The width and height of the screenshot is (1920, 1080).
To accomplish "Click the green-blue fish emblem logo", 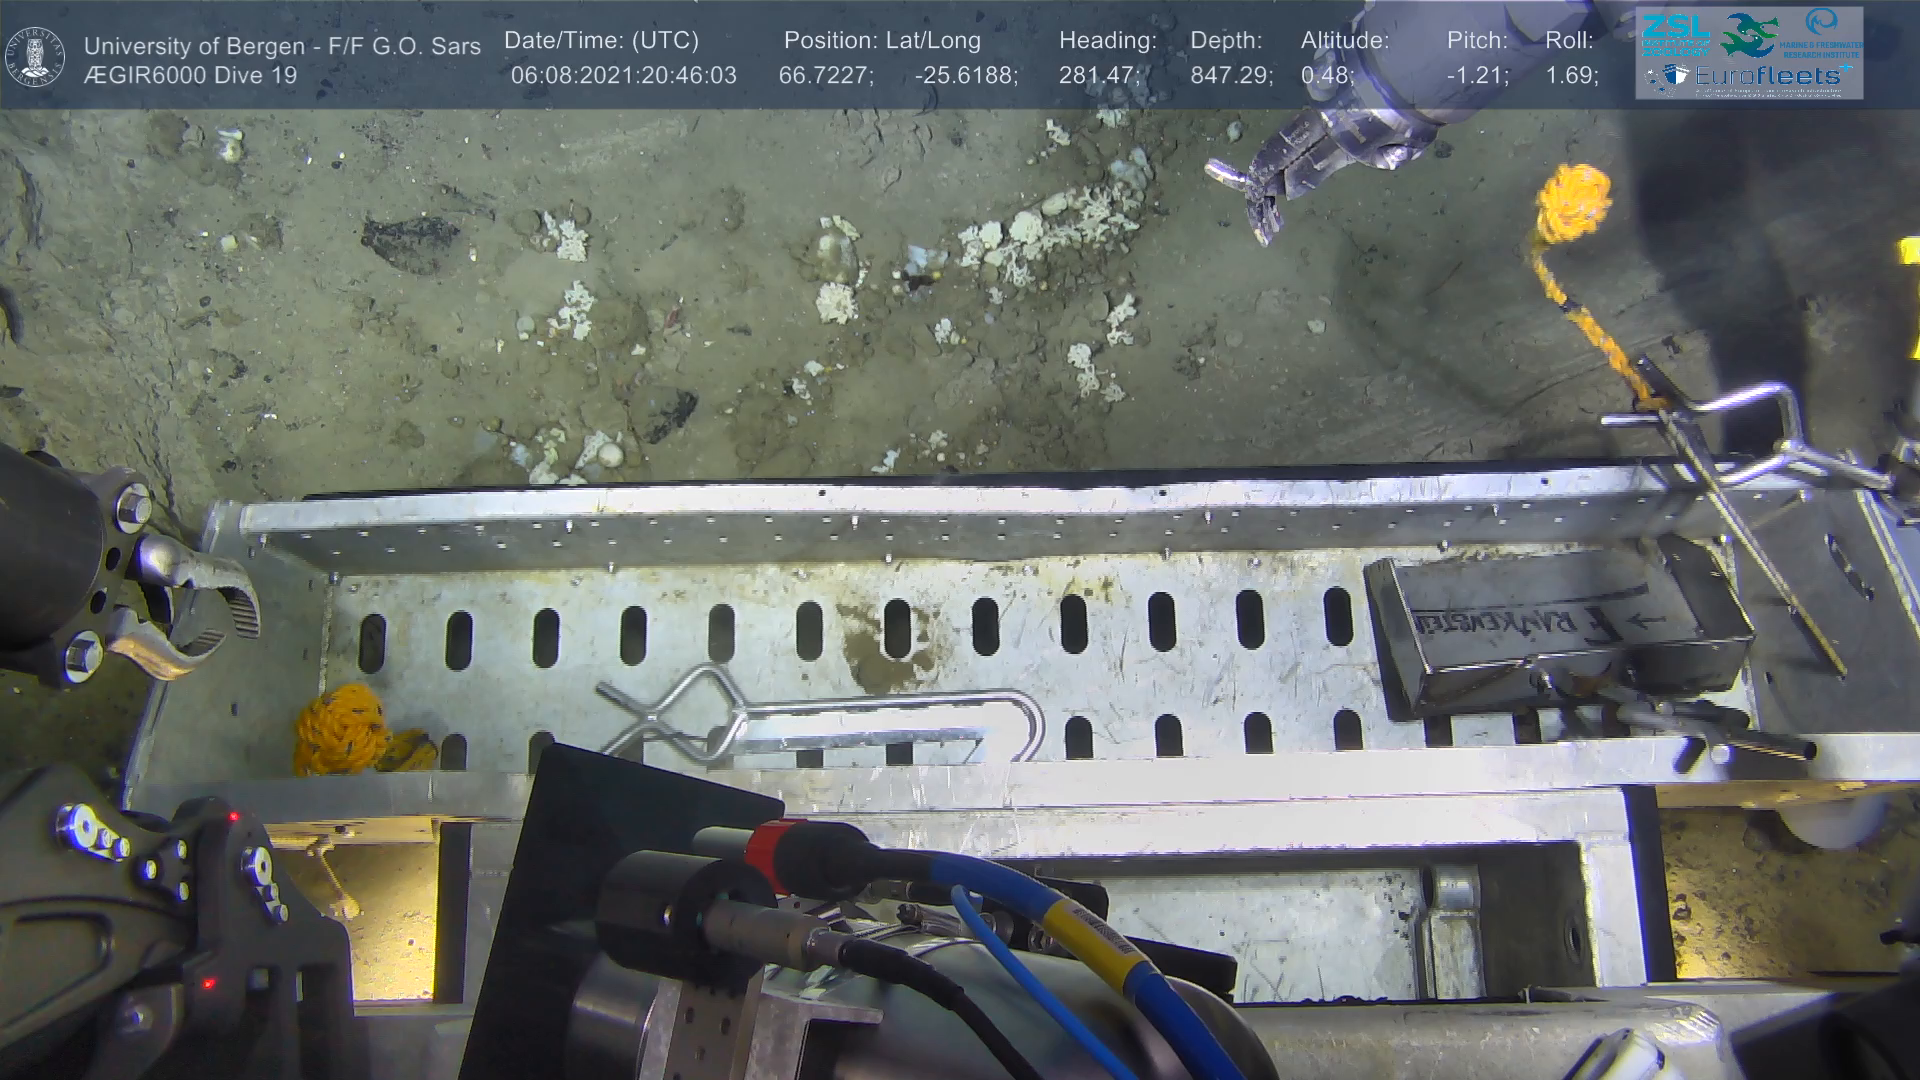I will (x=1748, y=35).
